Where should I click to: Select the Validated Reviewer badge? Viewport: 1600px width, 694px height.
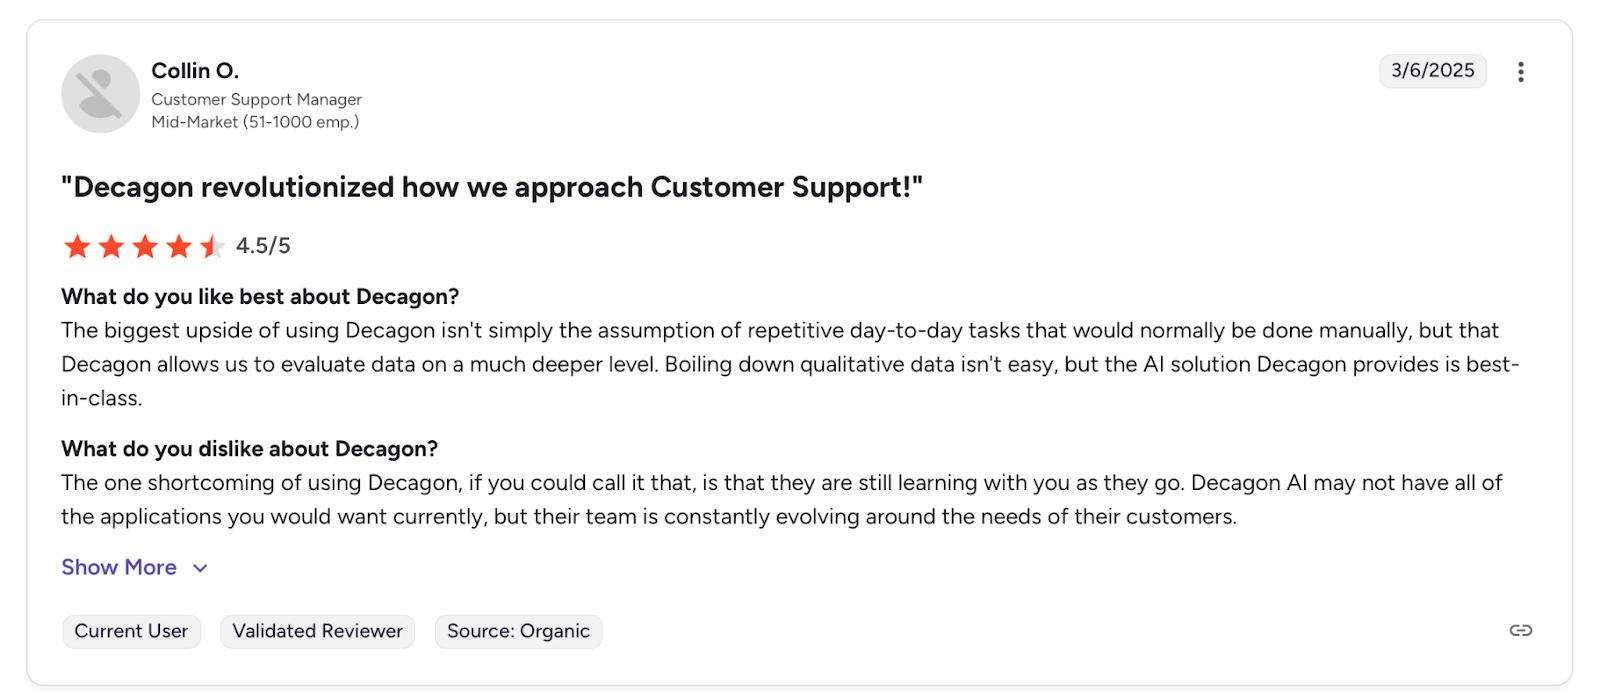(x=317, y=631)
